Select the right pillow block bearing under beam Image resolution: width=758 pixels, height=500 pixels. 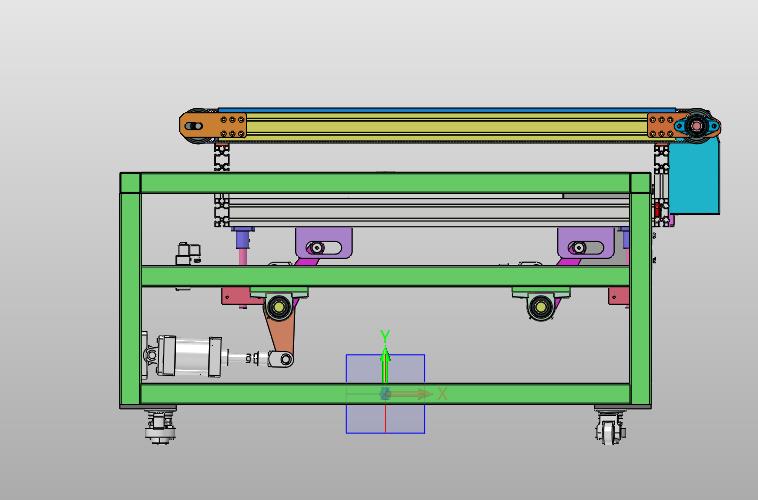click(541, 303)
